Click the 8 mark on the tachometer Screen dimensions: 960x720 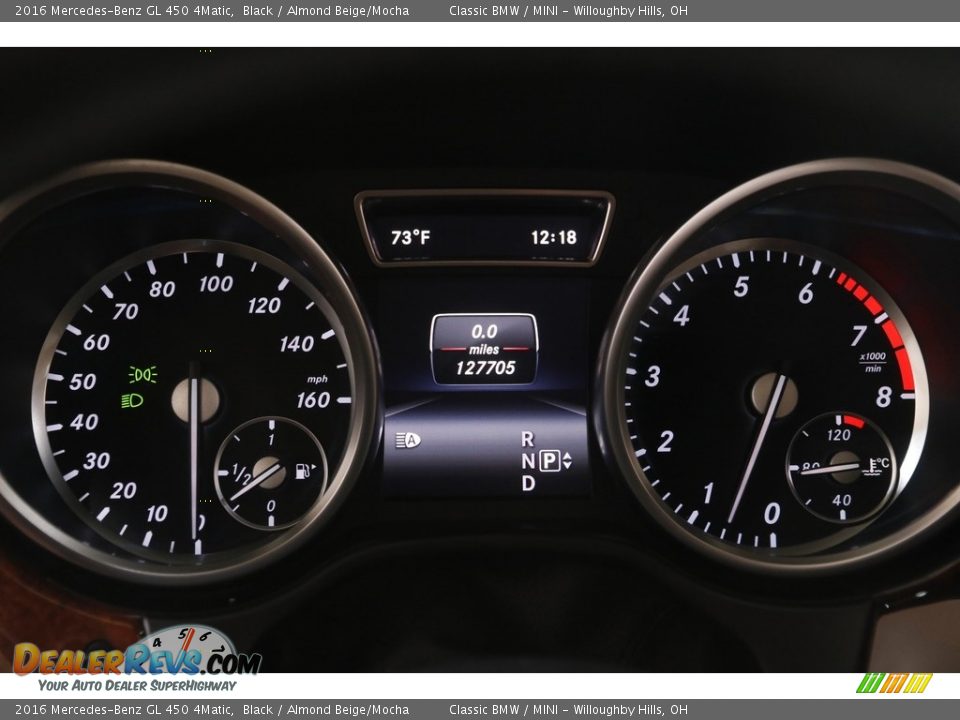(883, 397)
